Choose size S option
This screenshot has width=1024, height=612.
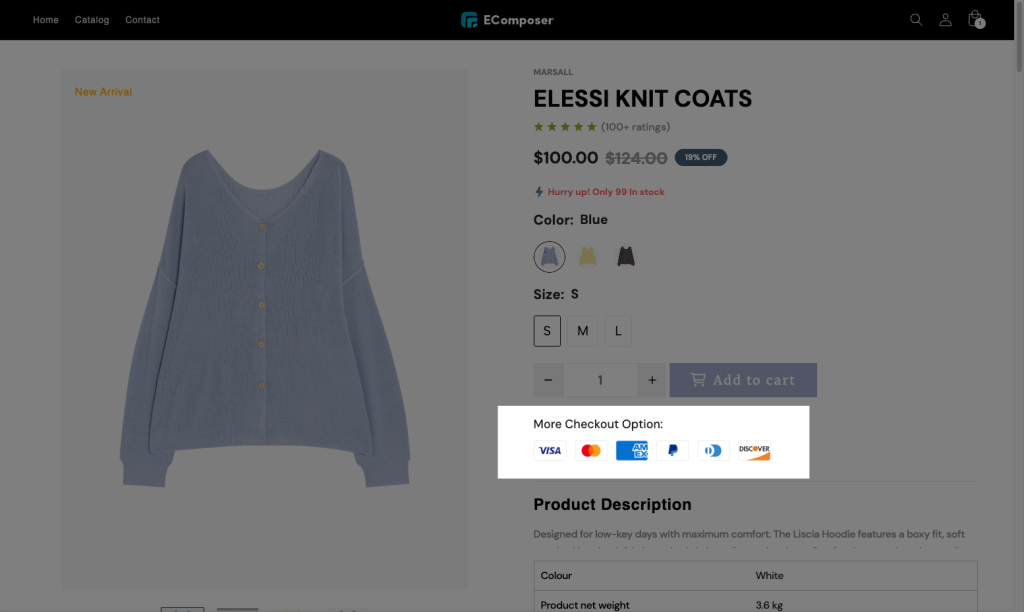pyautogui.click(x=547, y=331)
